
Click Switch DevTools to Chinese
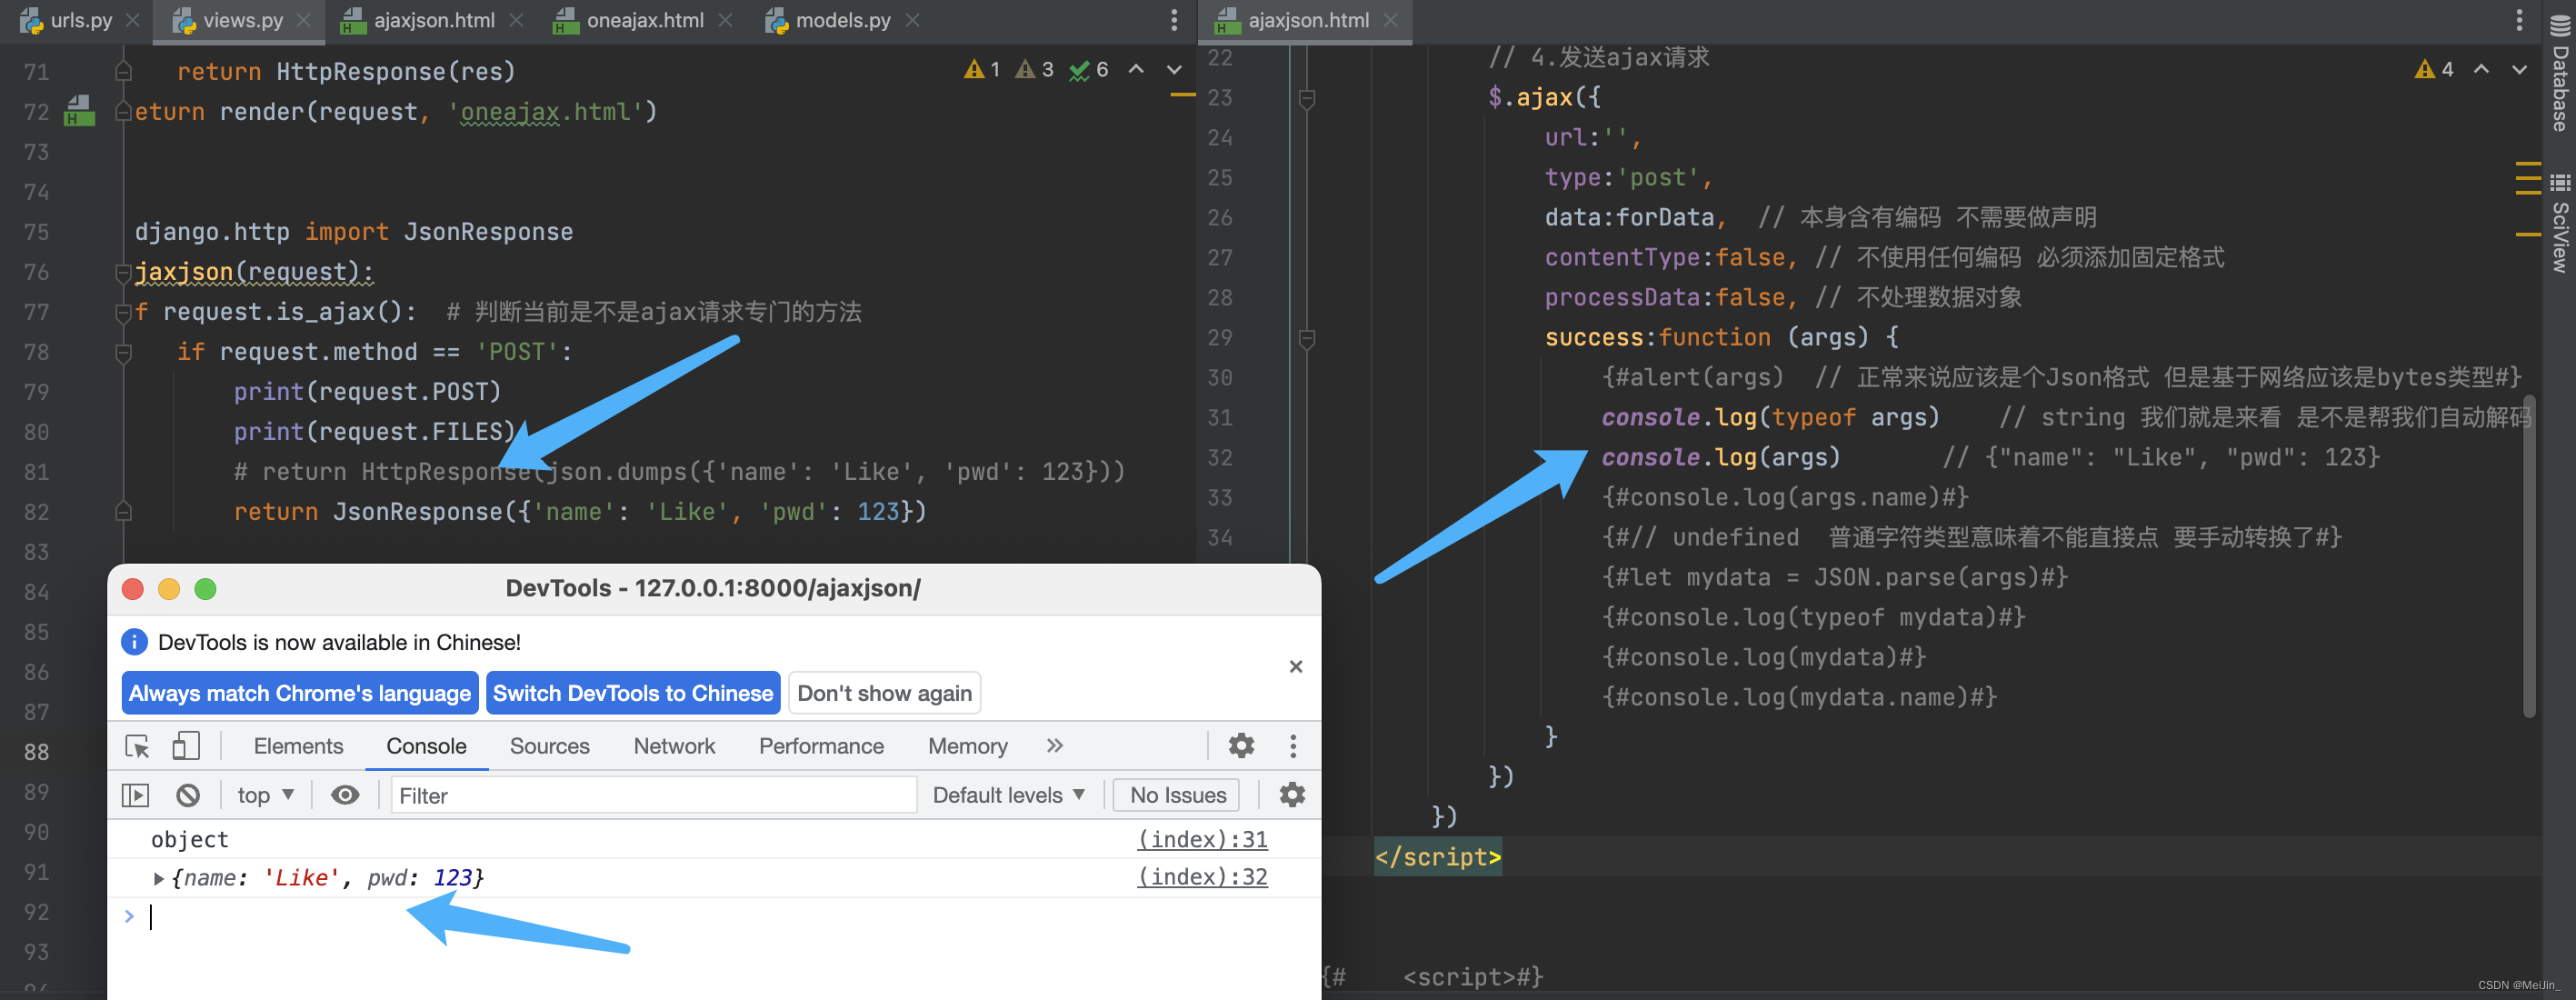click(633, 693)
